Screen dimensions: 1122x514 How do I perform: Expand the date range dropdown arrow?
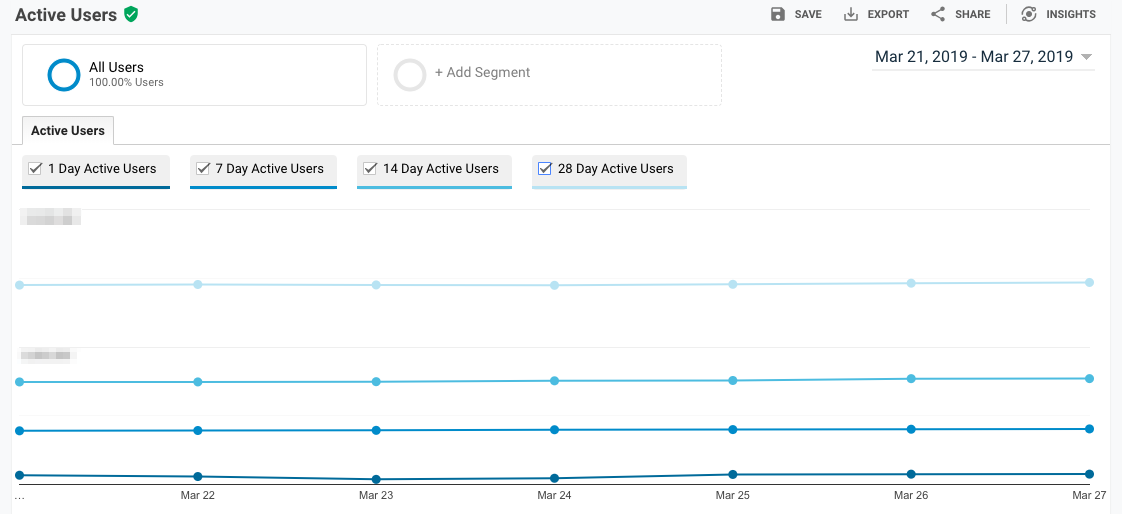pos(1086,57)
